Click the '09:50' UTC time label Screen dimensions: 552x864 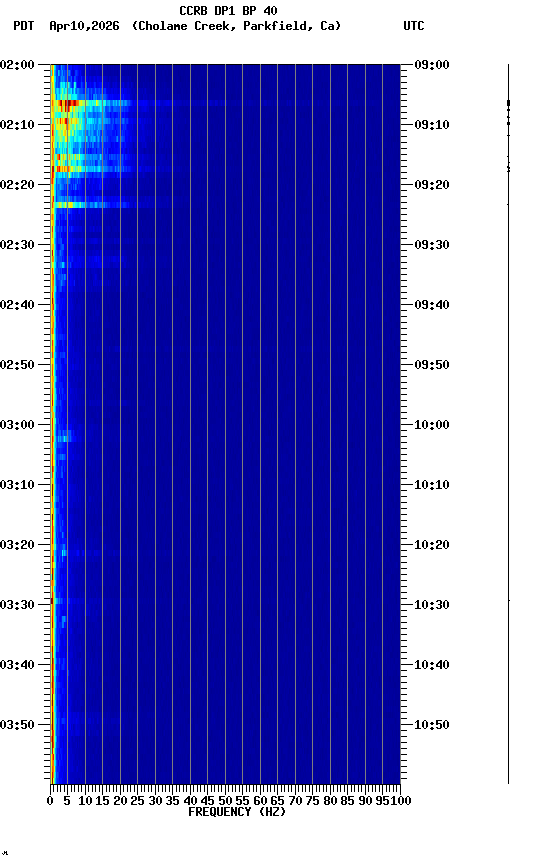point(432,365)
